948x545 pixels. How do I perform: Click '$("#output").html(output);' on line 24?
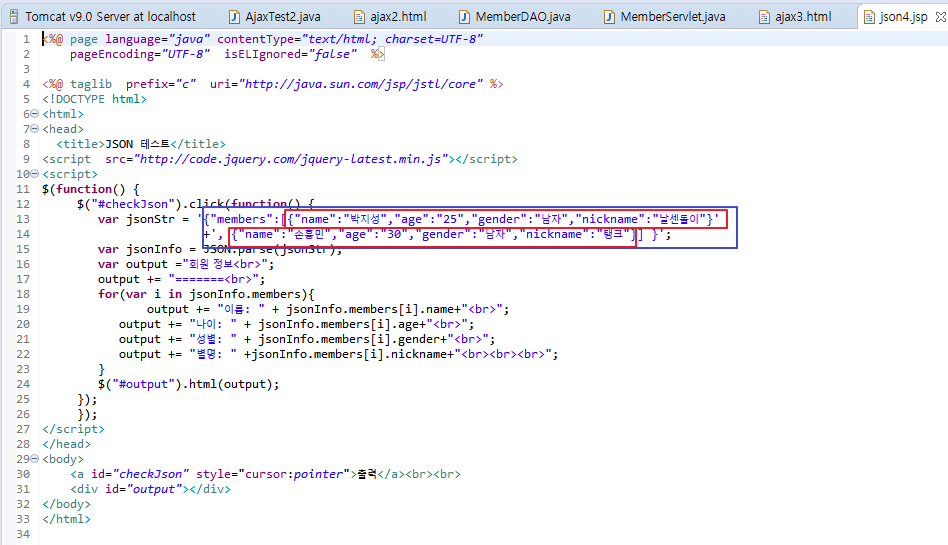pyautogui.click(x=189, y=384)
